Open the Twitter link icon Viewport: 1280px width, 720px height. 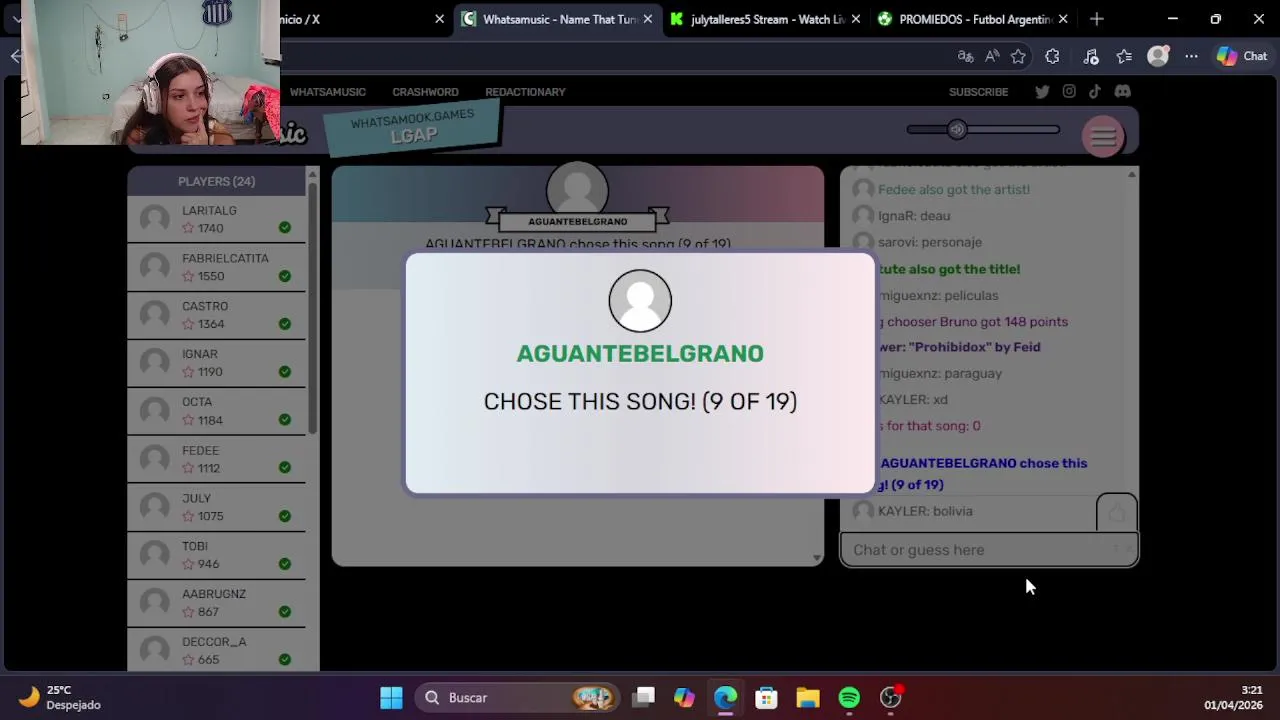tap(1042, 92)
